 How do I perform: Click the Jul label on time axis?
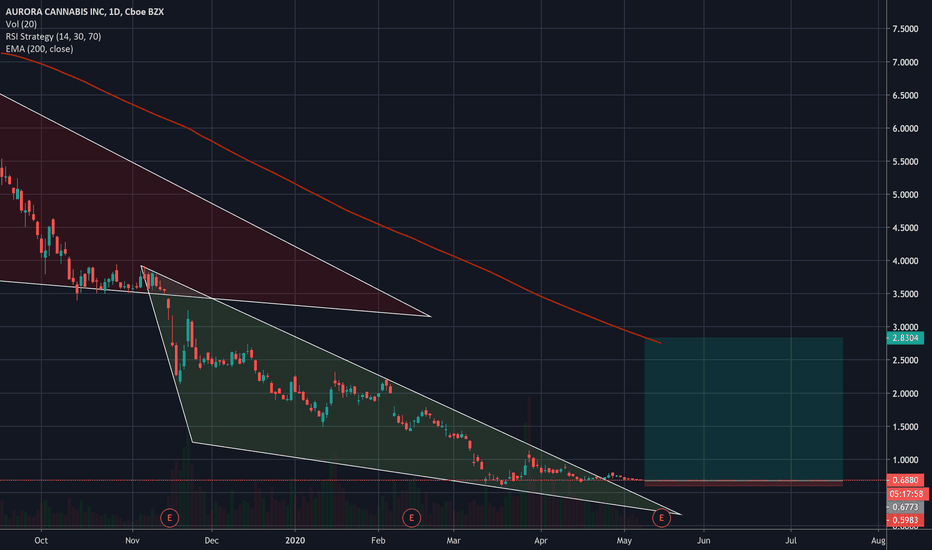[791, 540]
